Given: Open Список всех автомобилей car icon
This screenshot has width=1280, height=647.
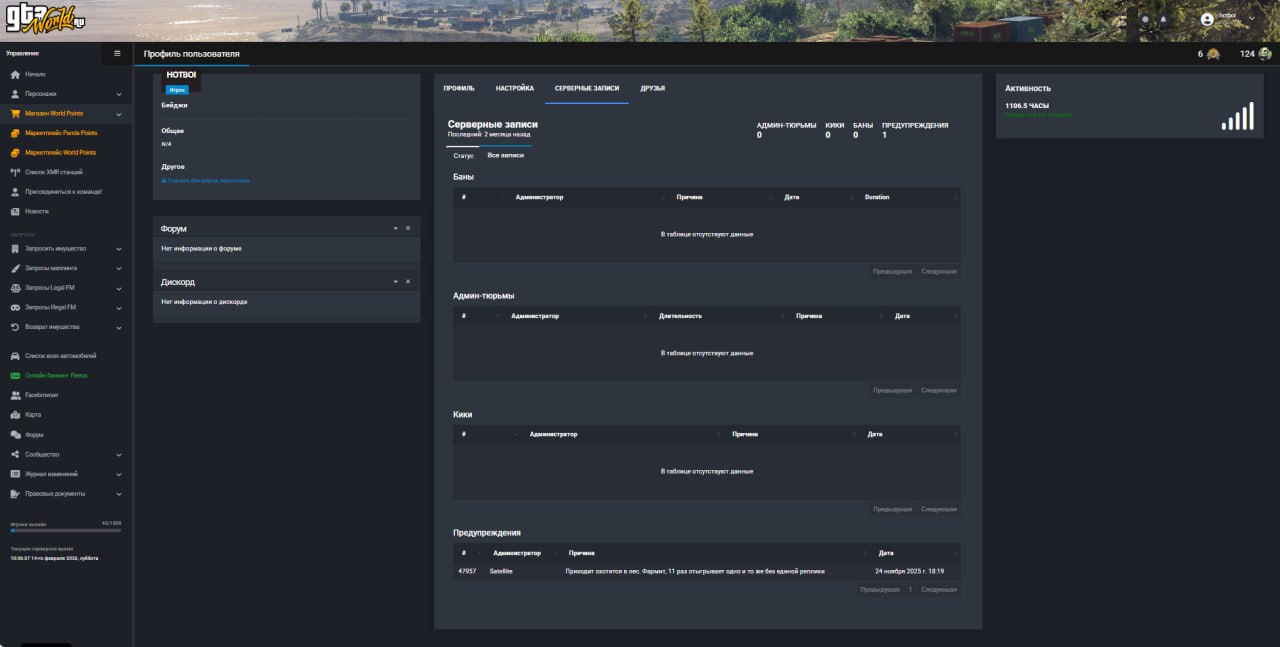Looking at the screenshot, I should (15, 356).
